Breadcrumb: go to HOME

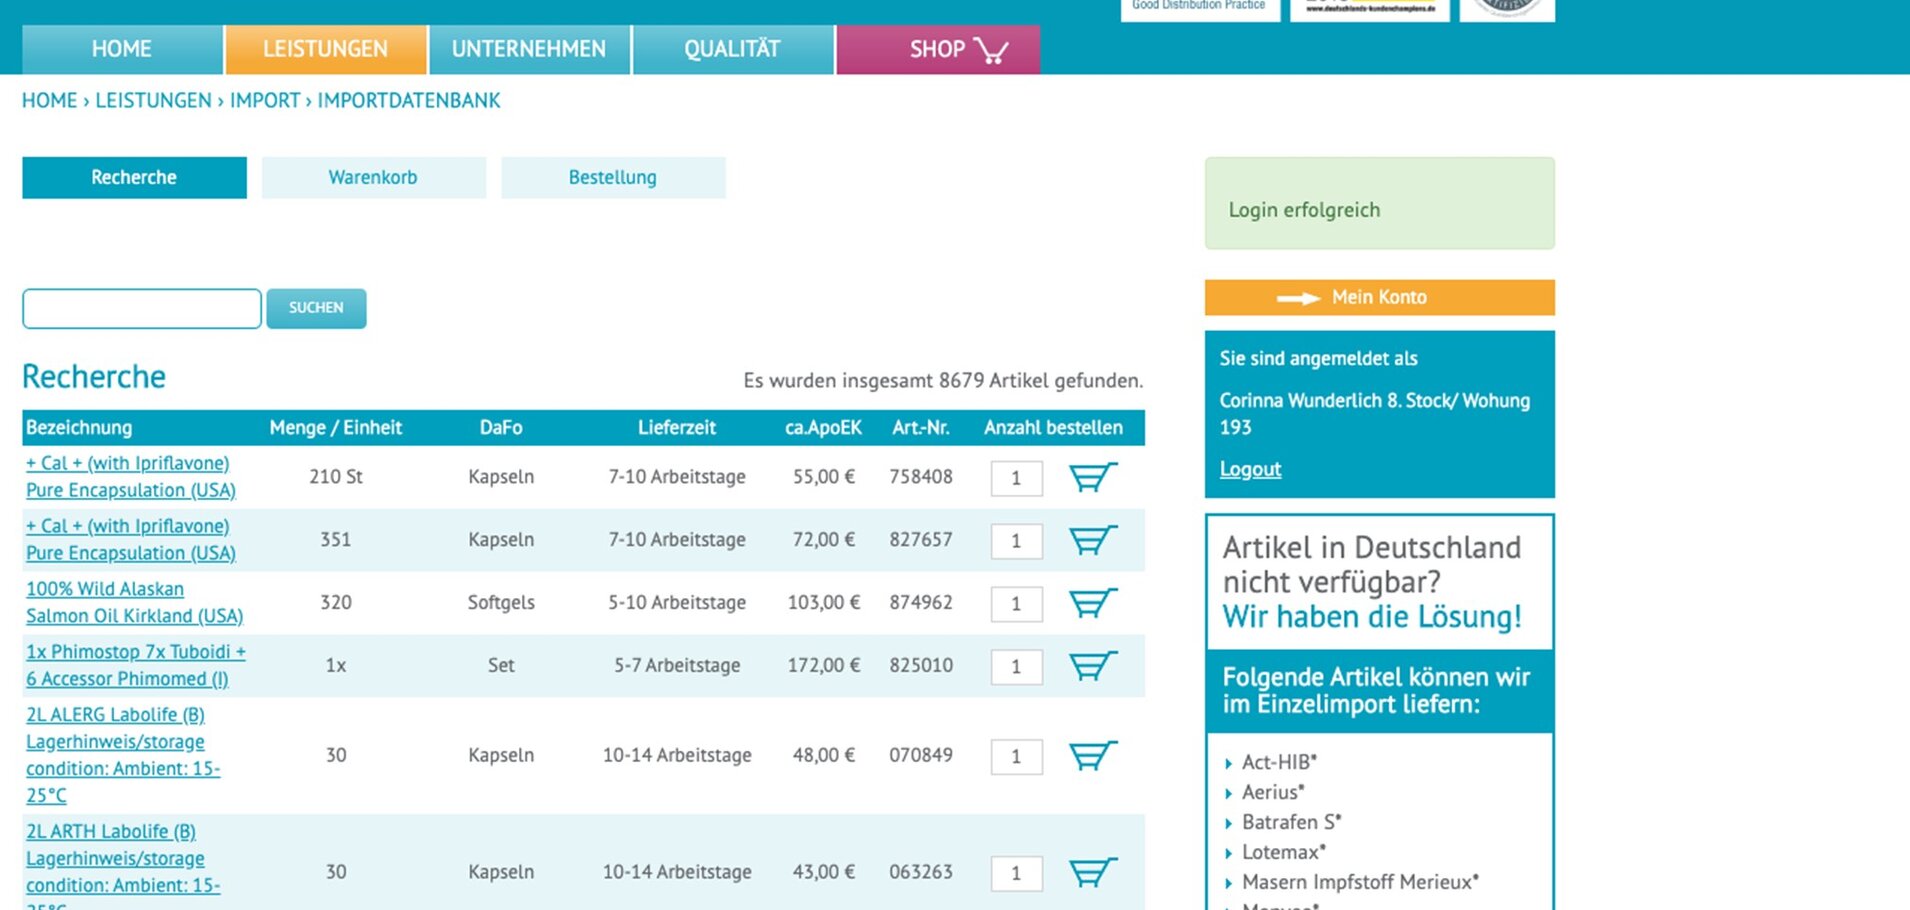point(50,101)
